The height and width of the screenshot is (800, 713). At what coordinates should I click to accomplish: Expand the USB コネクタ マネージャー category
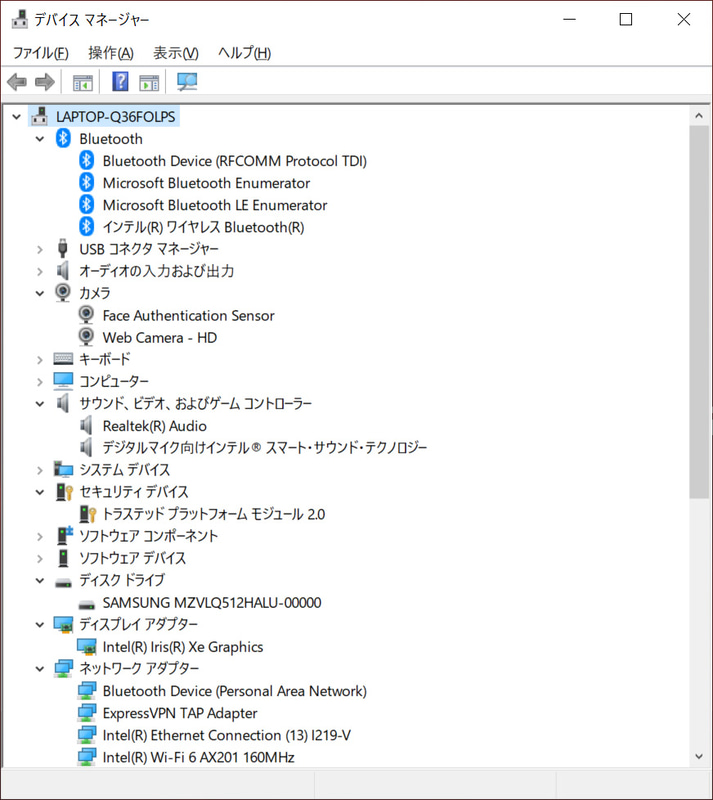40,249
